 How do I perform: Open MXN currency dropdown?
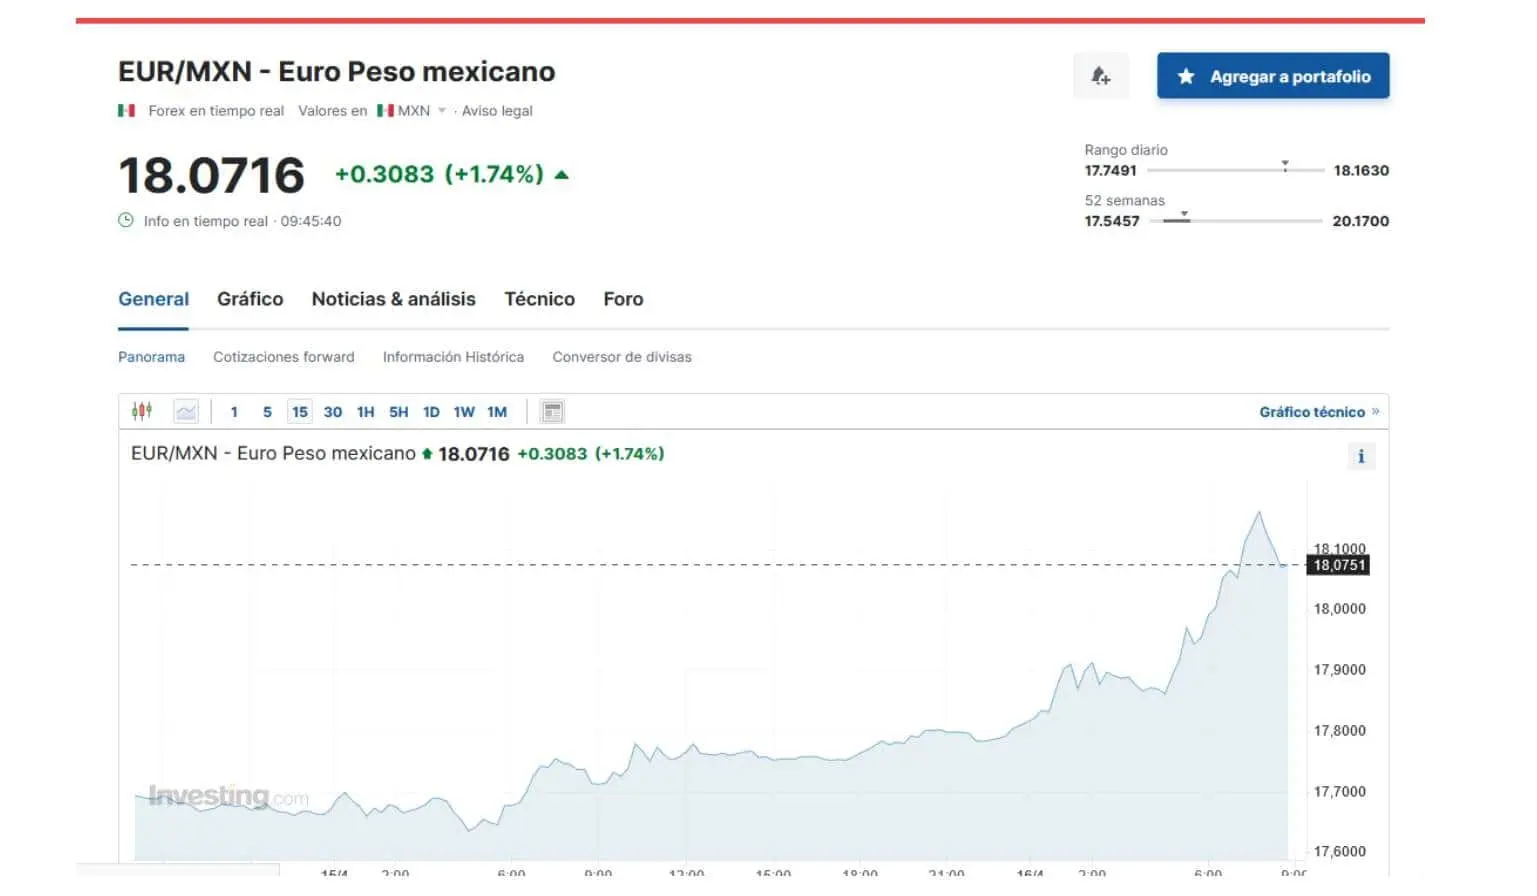pyautogui.click(x=413, y=111)
